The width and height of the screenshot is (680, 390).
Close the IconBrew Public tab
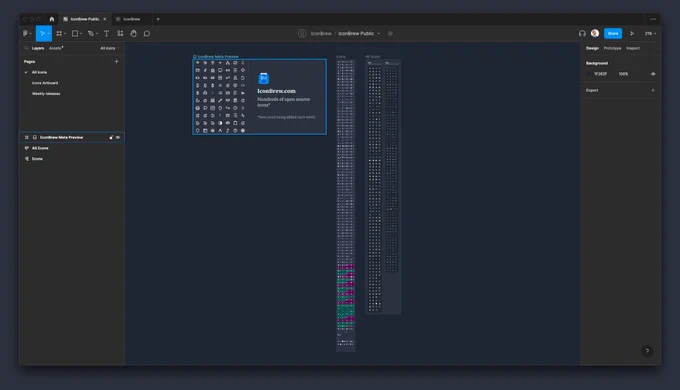105,19
